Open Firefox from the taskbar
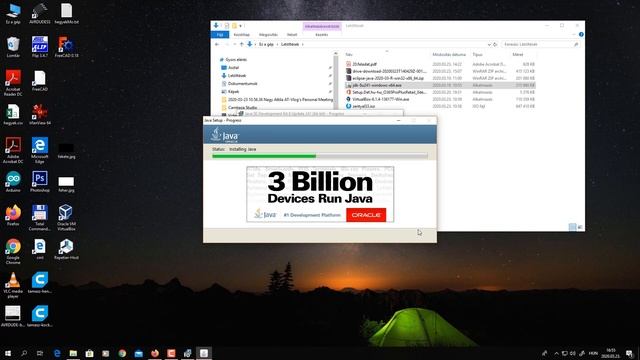 click(155, 353)
